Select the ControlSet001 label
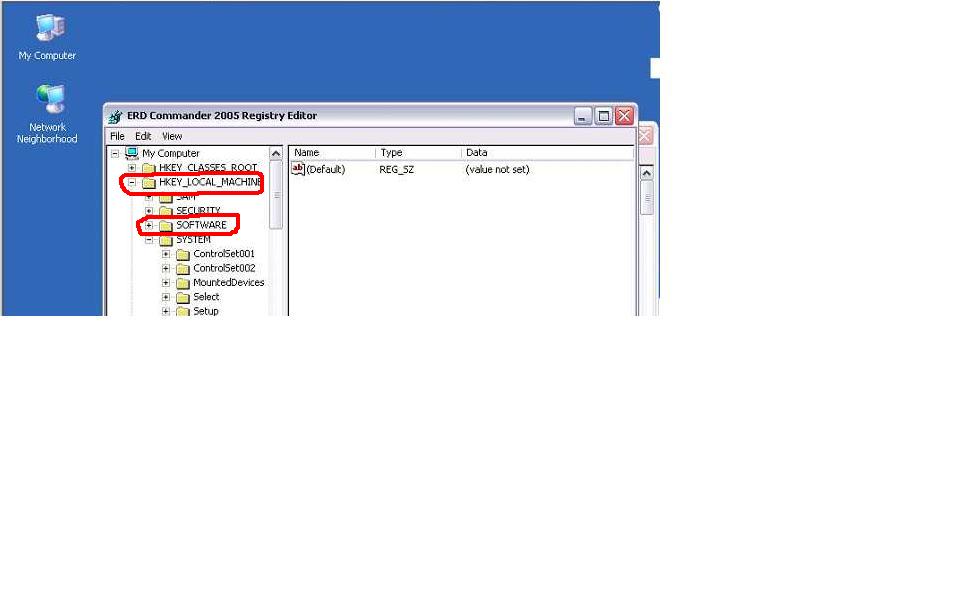Screen dimensions: 960x611 pos(224,253)
